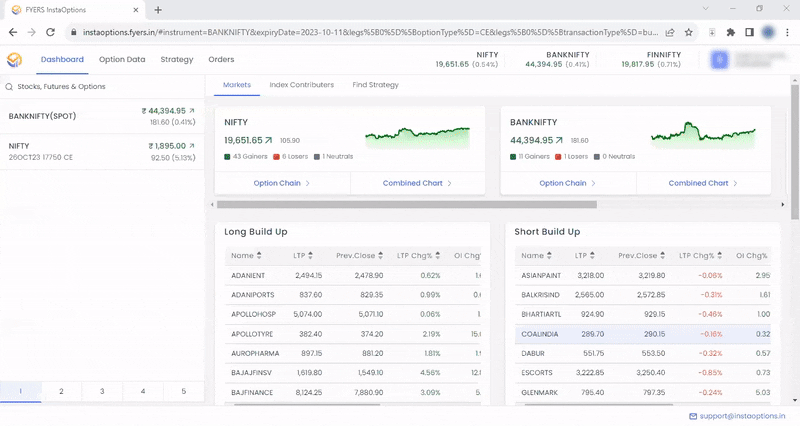Select BANKNIFTY(SPOT) watchlist item

[x=102, y=116]
